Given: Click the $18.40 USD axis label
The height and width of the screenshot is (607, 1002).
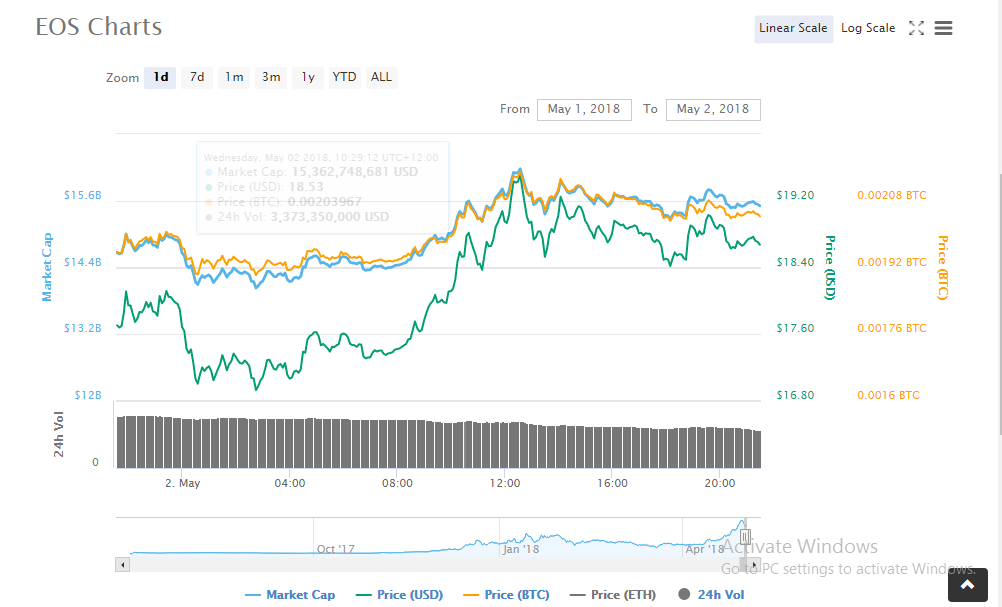Looking at the screenshot, I should tap(796, 263).
